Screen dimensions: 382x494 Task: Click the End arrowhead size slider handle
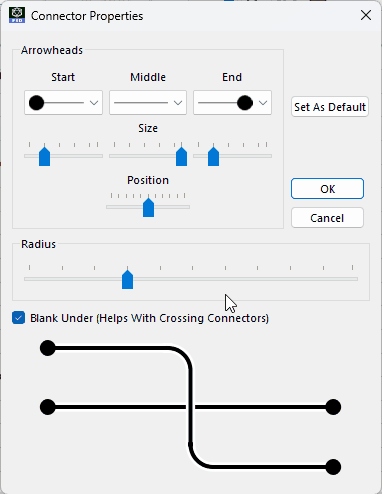[213, 156]
